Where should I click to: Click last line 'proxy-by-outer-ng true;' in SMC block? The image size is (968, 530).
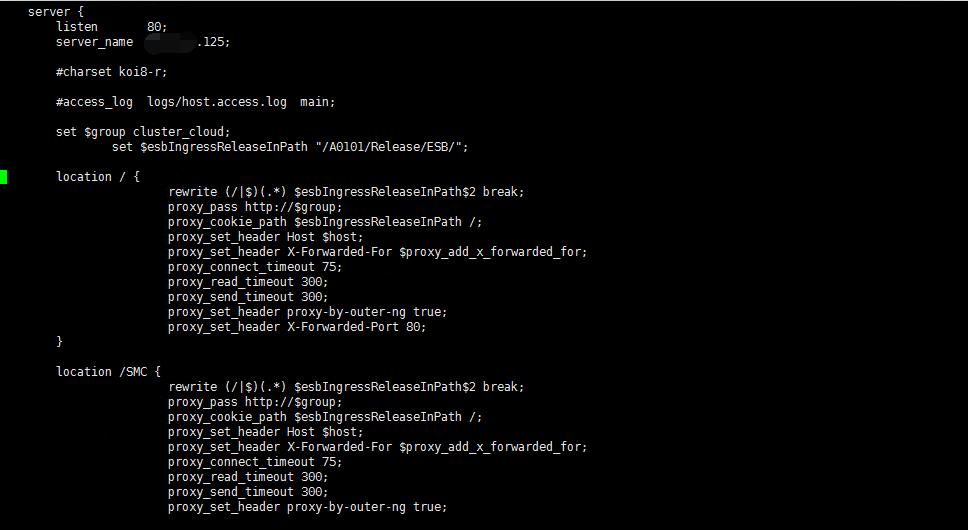(x=307, y=507)
